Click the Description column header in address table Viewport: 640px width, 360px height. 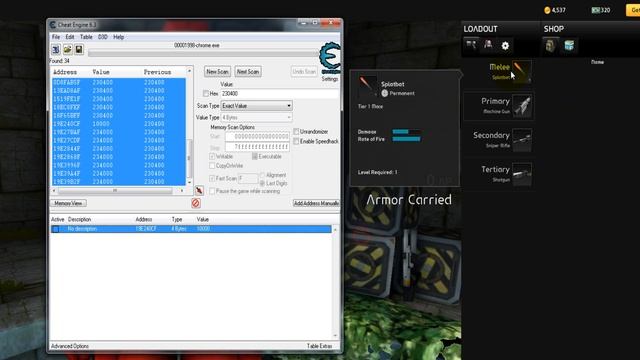tap(80, 220)
